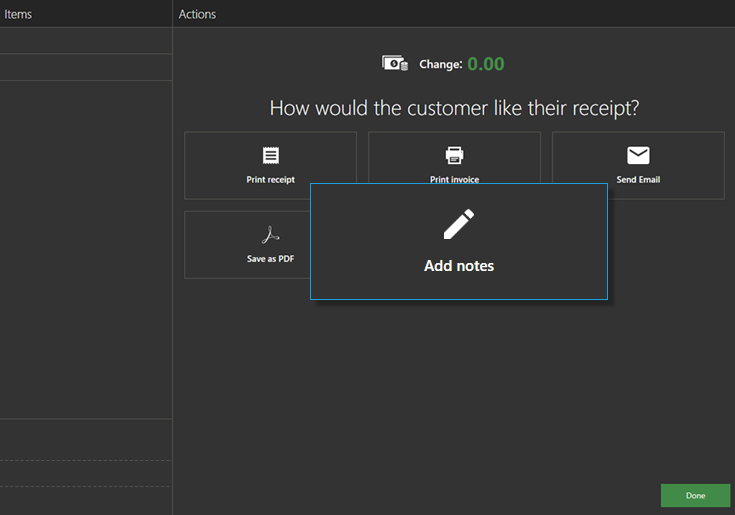Select the Items panel header

pos(18,15)
